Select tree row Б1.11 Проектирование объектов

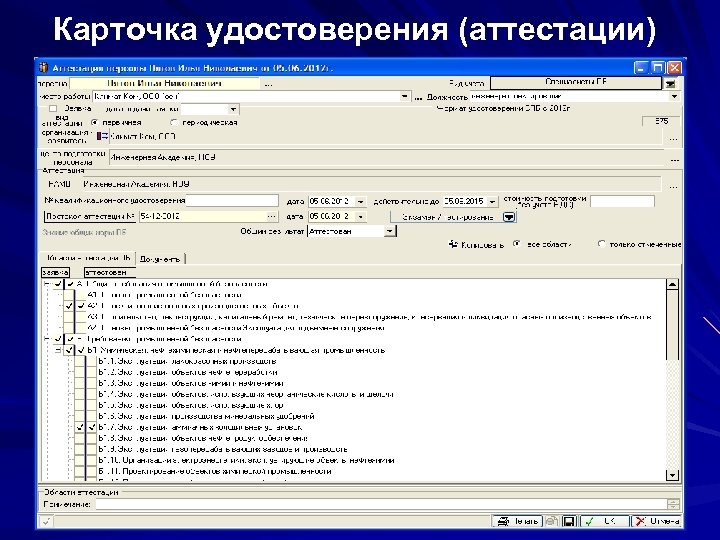point(215,472)
